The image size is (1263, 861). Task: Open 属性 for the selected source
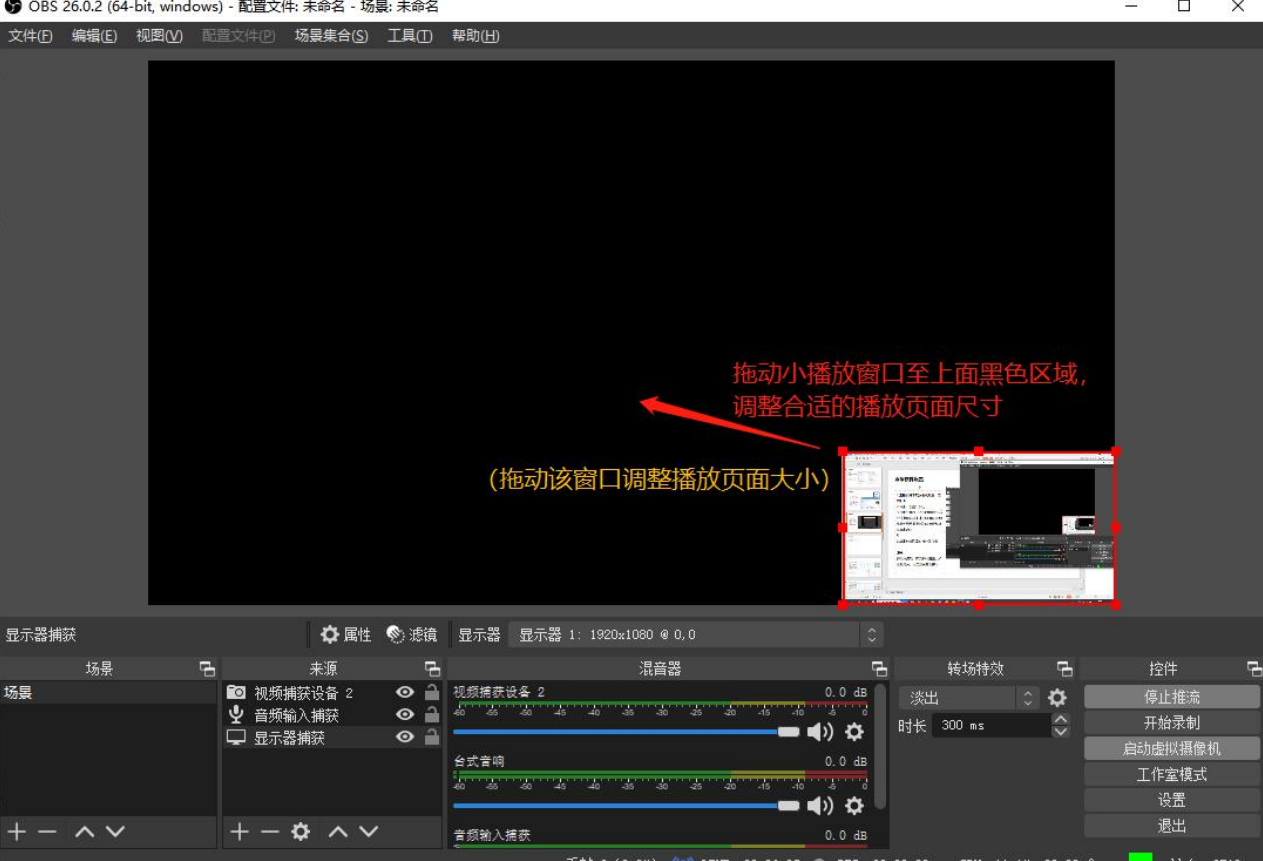pyautogui.click(x=346, y=635)
